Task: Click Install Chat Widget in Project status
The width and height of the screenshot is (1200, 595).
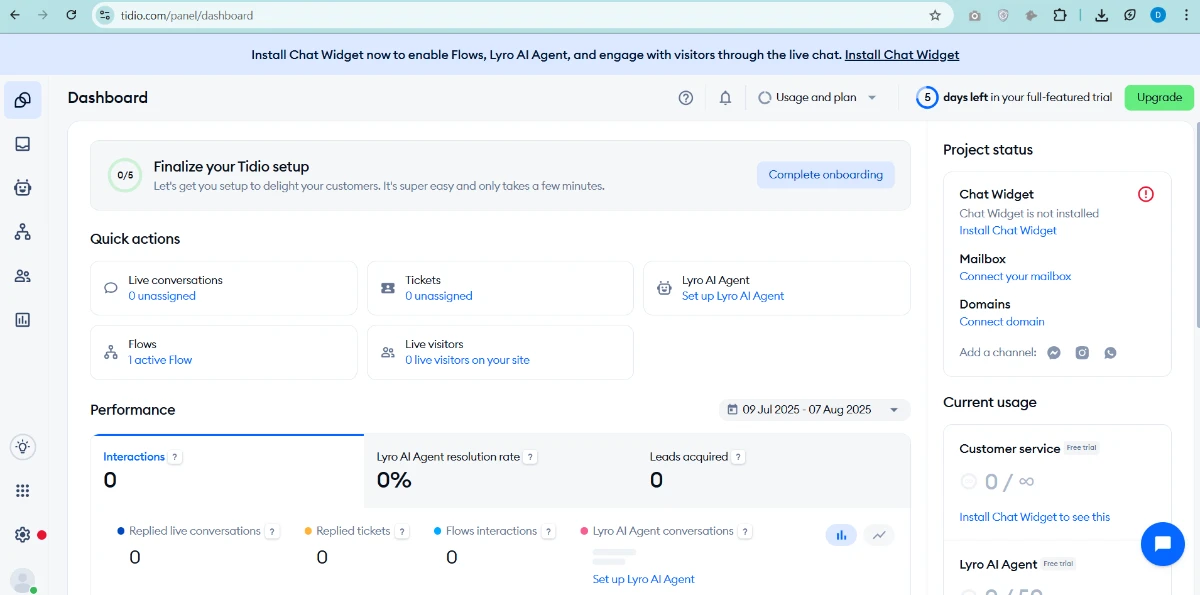Action: click(1008, 231)
